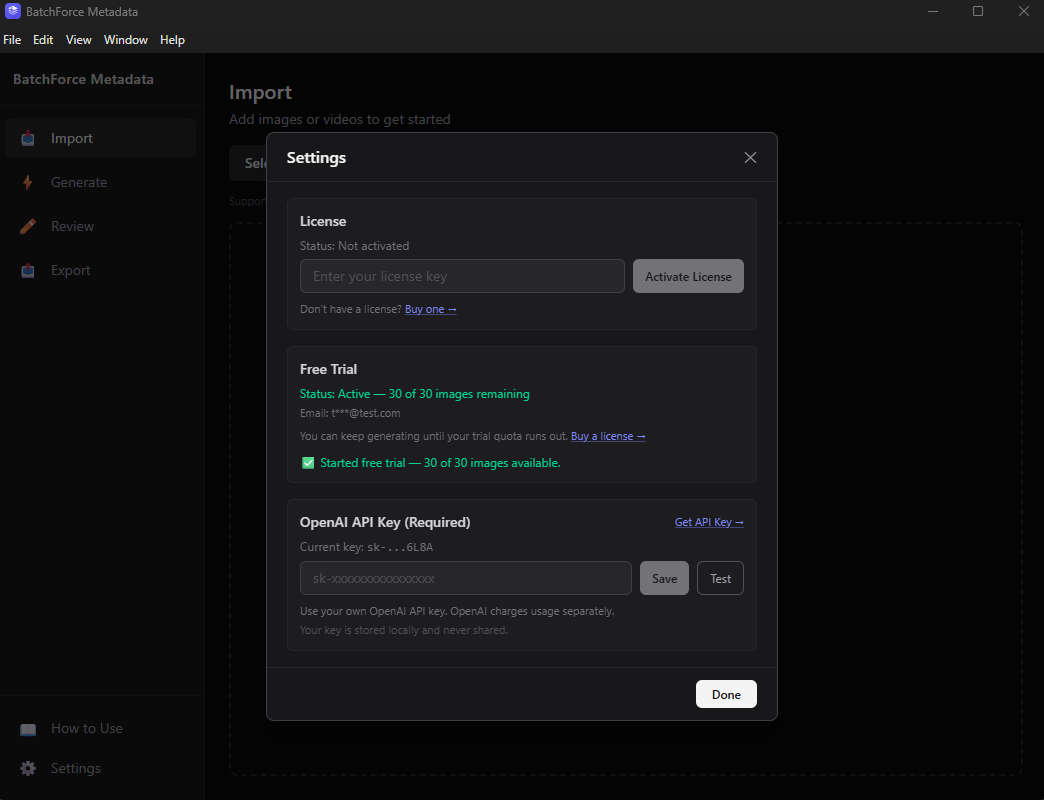Open the File menu
Image resolution: width=1044 pixels, height=800 pixels.
tap(12, 40)
